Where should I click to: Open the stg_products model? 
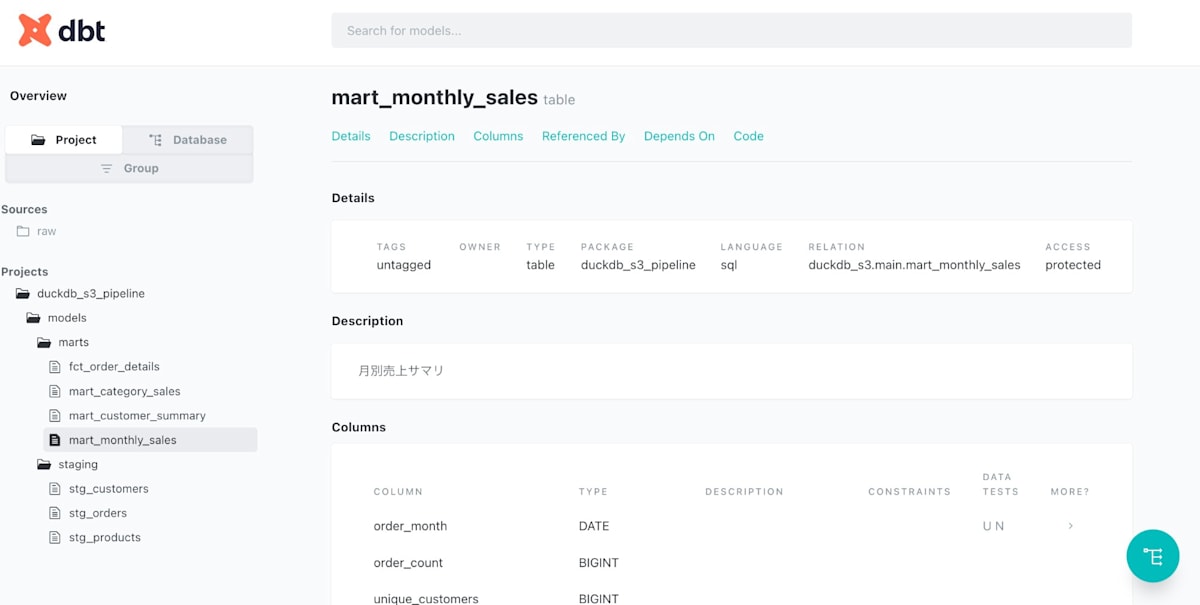coord(105,537)
